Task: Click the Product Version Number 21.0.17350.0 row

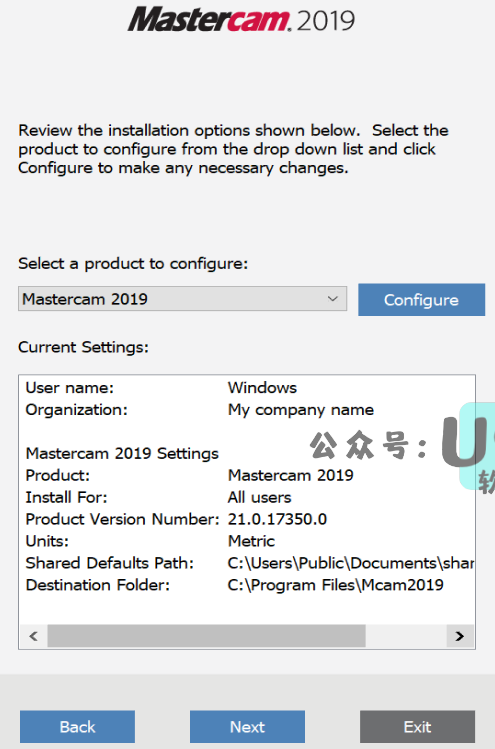Action: [x=176, y=519]
